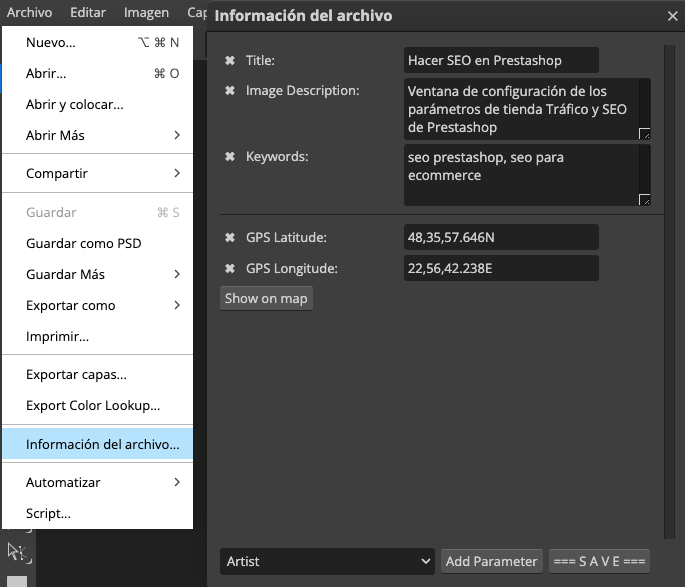Select Abrir y colocar... menu entry
Screen dimensions: 685x587
point(97,104)
